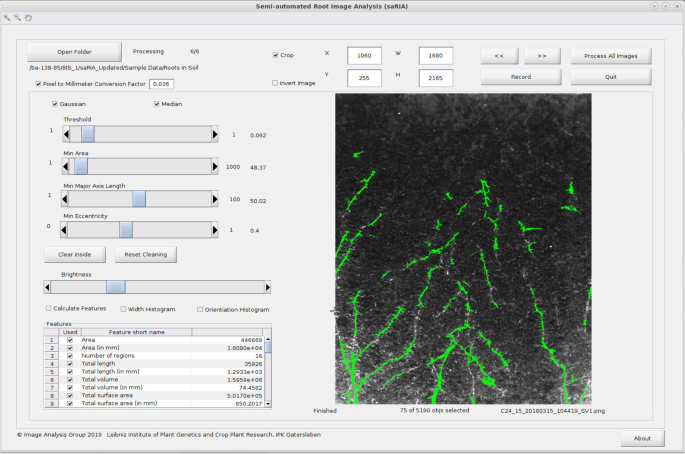Image resolution: width=685 pixels, height=454 pixels.
Task: Click left arrow of Brightness slider
Action: 47,287
